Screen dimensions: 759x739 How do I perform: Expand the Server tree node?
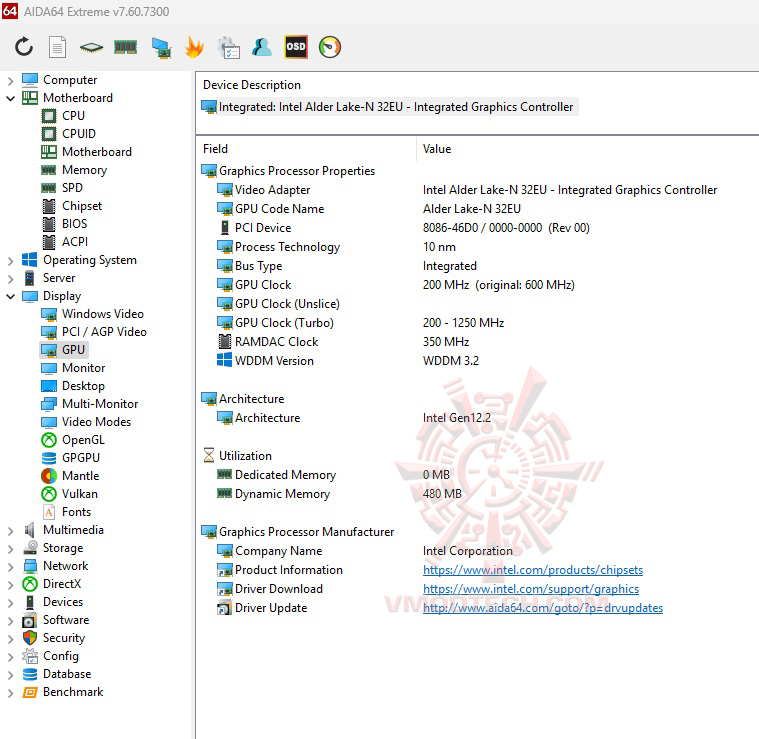[10, 278]
